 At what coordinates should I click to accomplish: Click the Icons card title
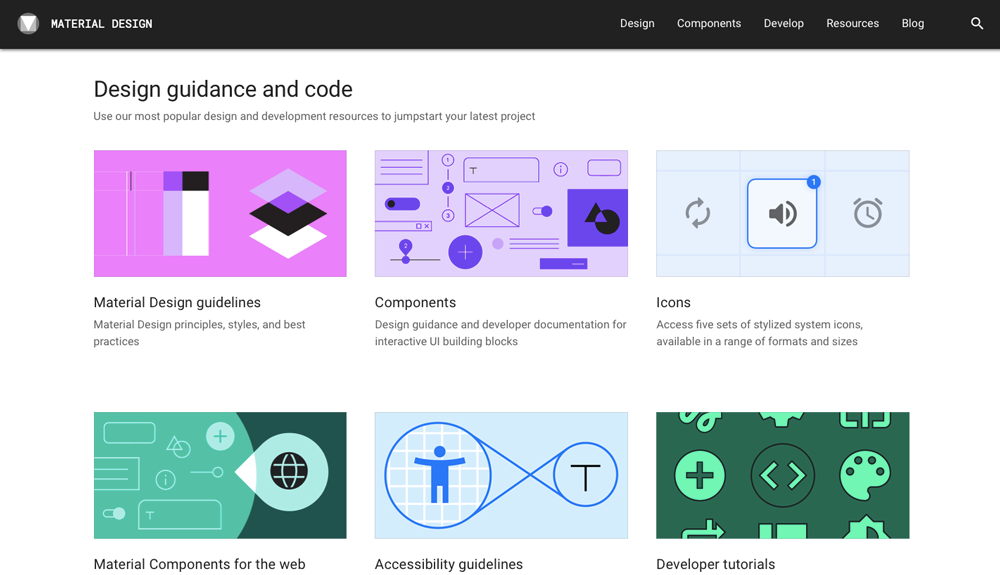(673, 303)
